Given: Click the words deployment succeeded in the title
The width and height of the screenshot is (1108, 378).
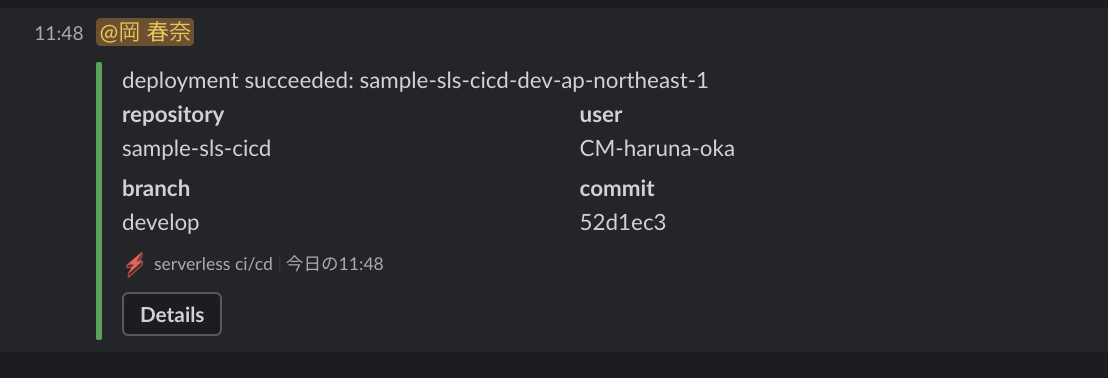Looking at the screenshot, I should pos(236,81).
